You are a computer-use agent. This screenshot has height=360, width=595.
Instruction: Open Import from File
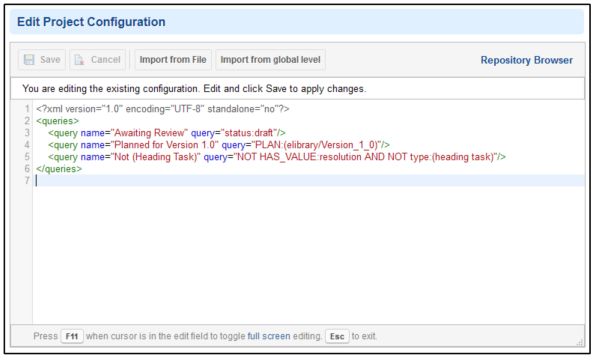click(173, 60)
